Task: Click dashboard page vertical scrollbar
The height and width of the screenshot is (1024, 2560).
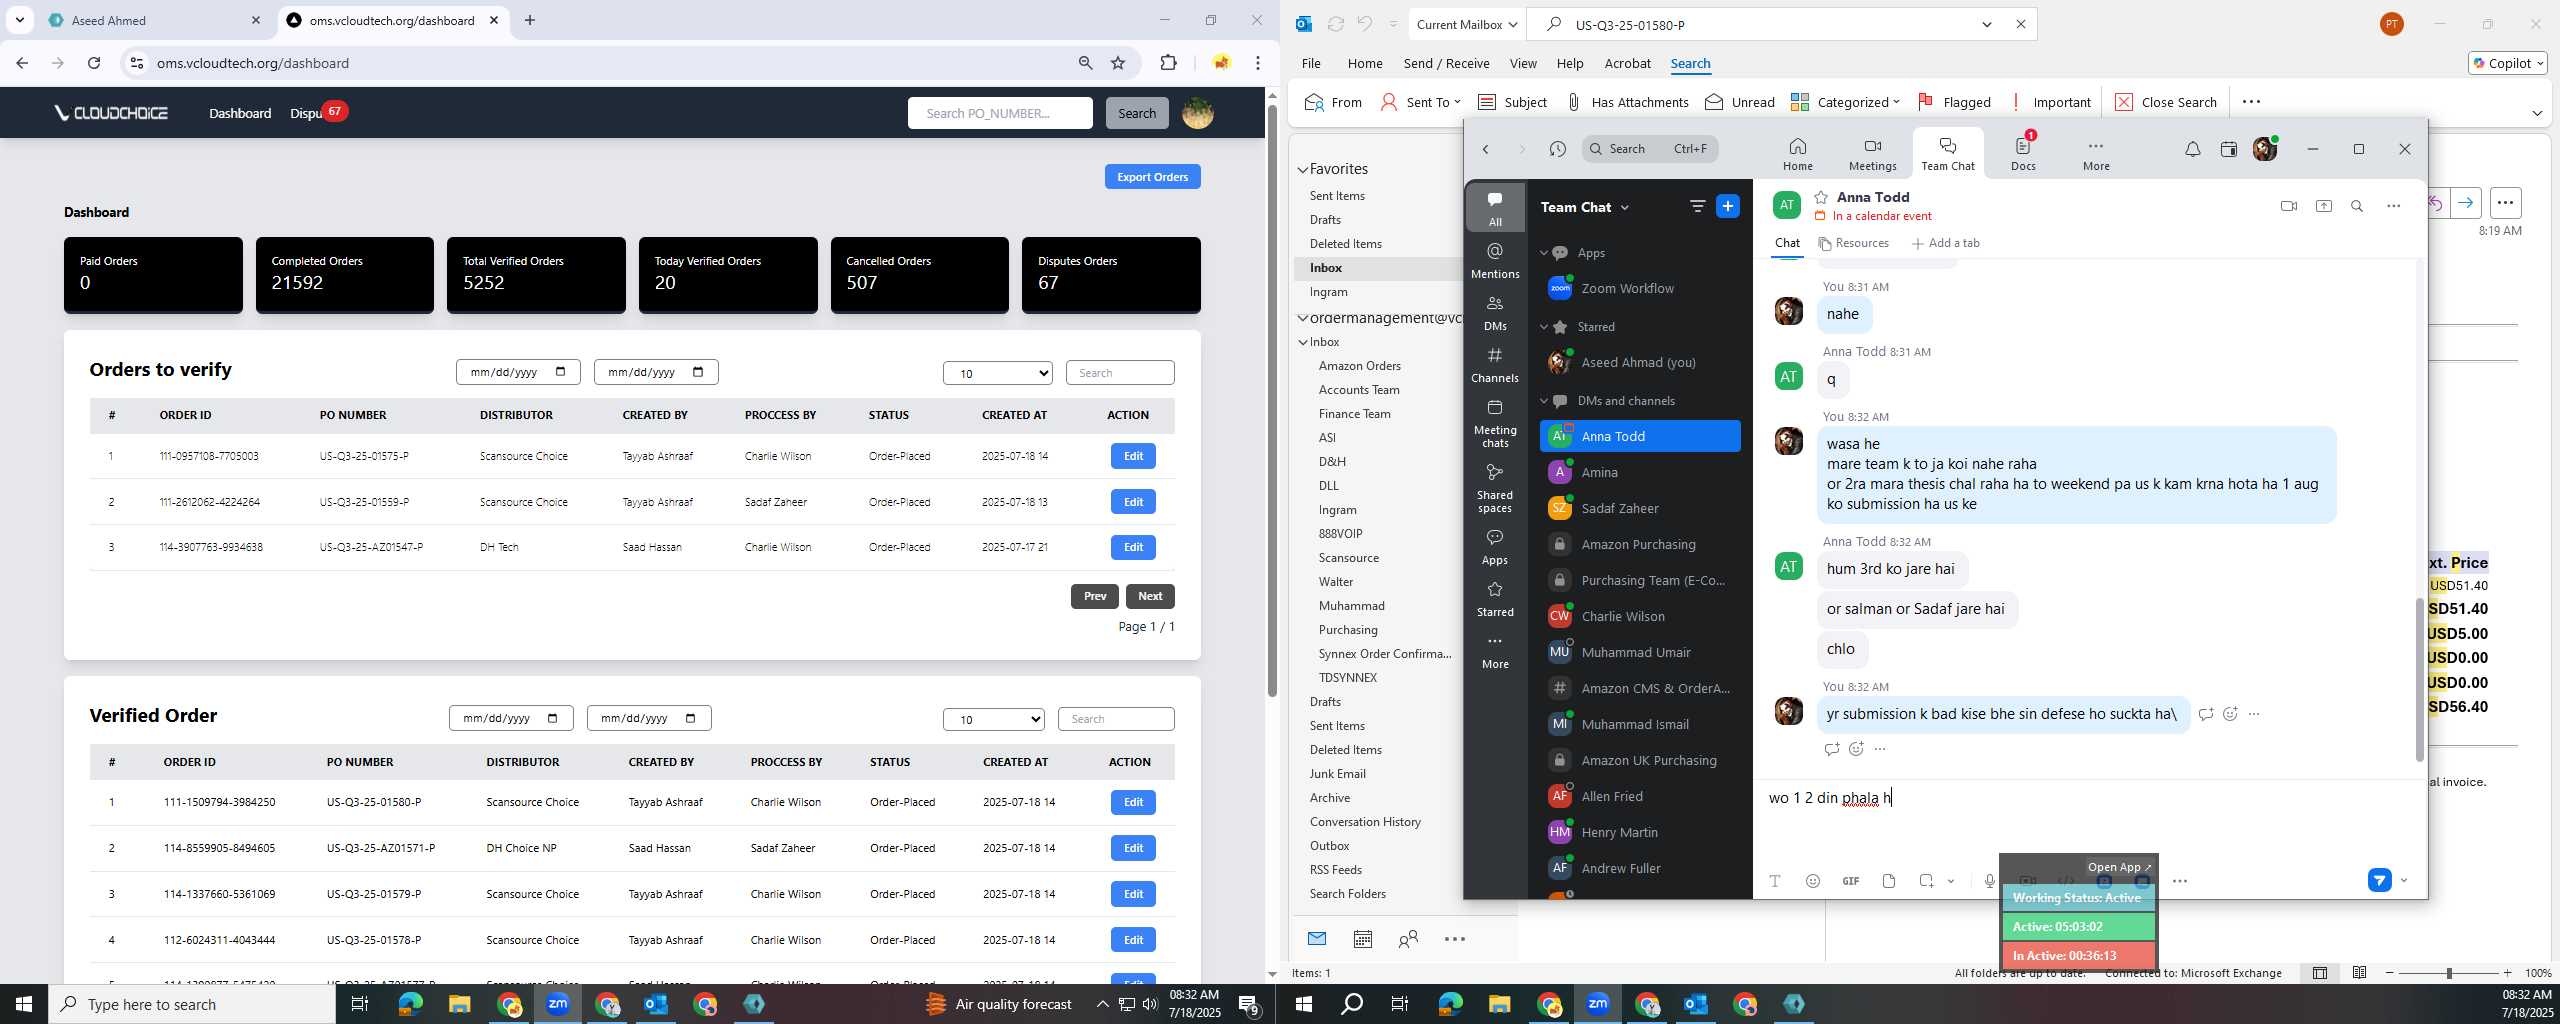Action: [1272, 400]
